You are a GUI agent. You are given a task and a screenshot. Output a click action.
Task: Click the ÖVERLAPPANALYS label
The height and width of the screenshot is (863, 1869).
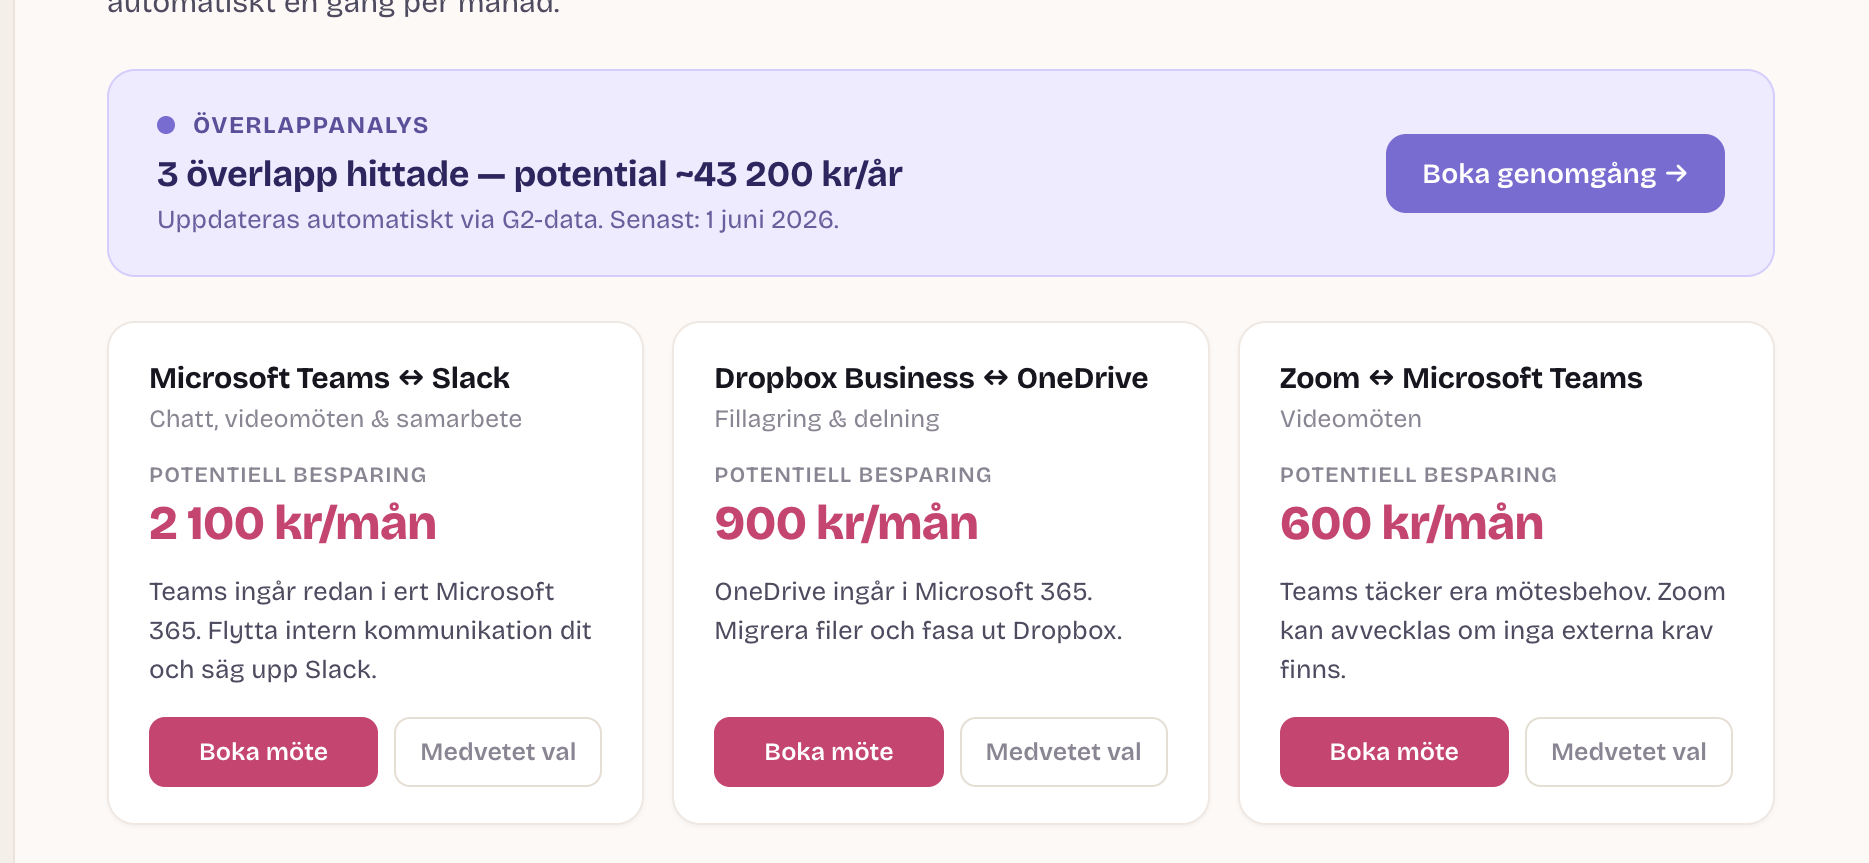tap(311, 125)
